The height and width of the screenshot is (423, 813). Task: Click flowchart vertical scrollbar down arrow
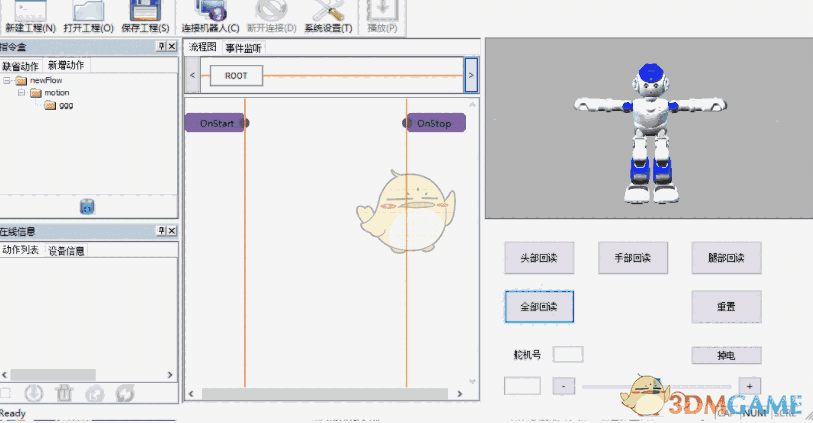[472, 382]
